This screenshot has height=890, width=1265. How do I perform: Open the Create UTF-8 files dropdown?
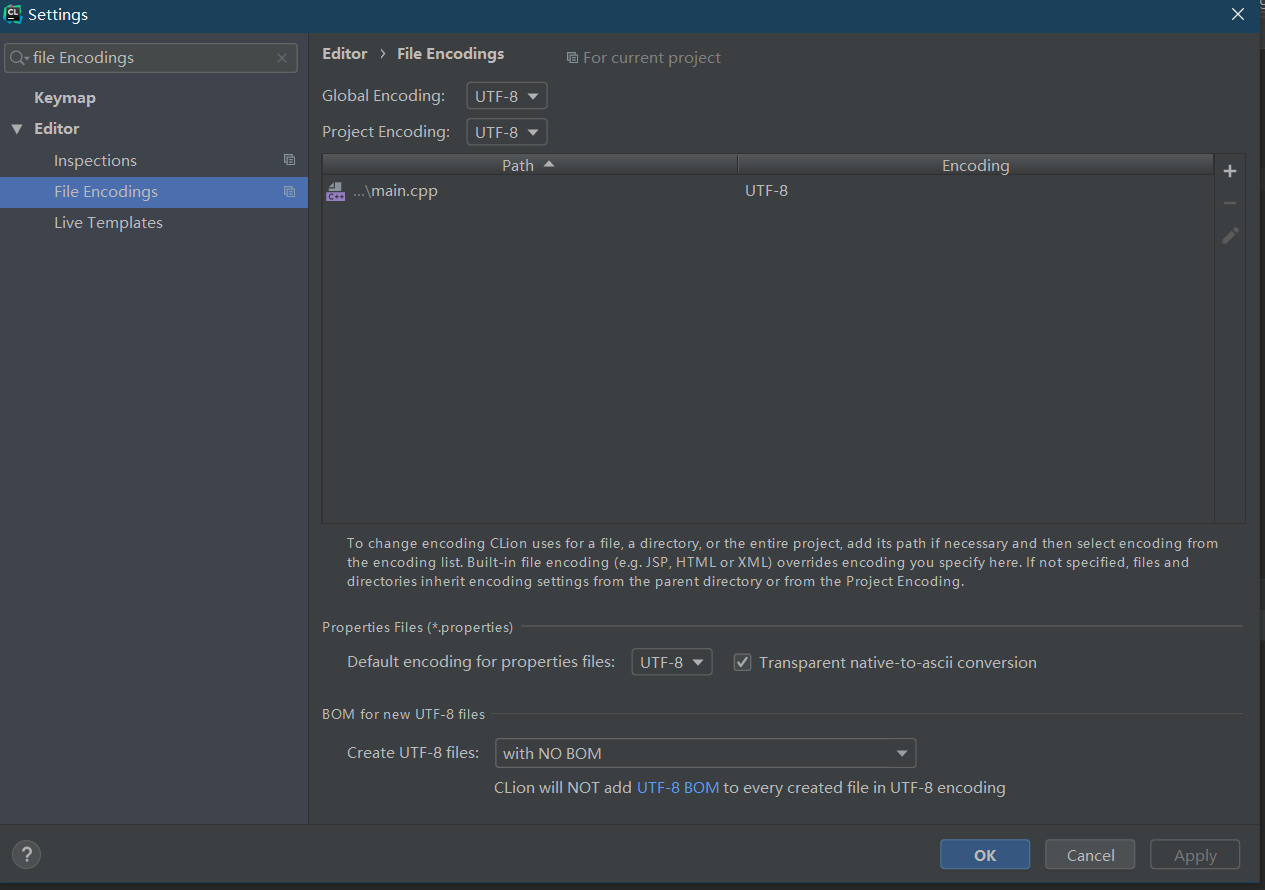coord(706,753)
